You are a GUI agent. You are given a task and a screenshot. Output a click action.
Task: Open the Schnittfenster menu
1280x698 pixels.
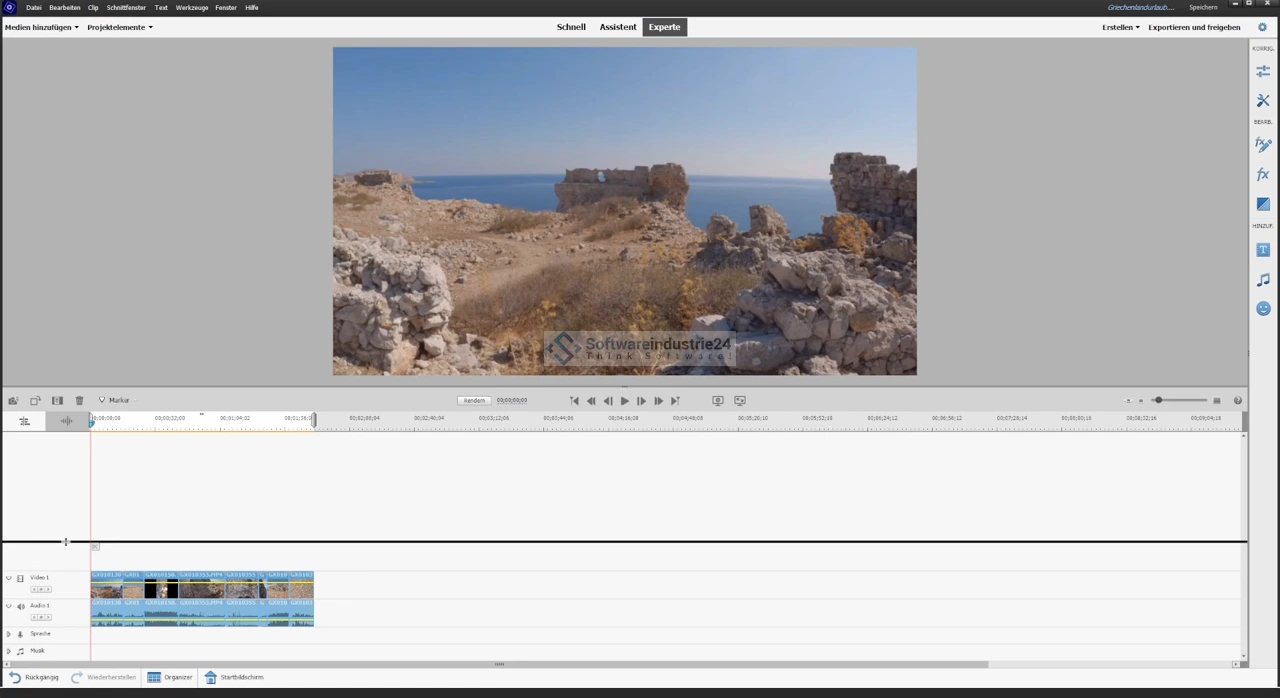(126, 7)
